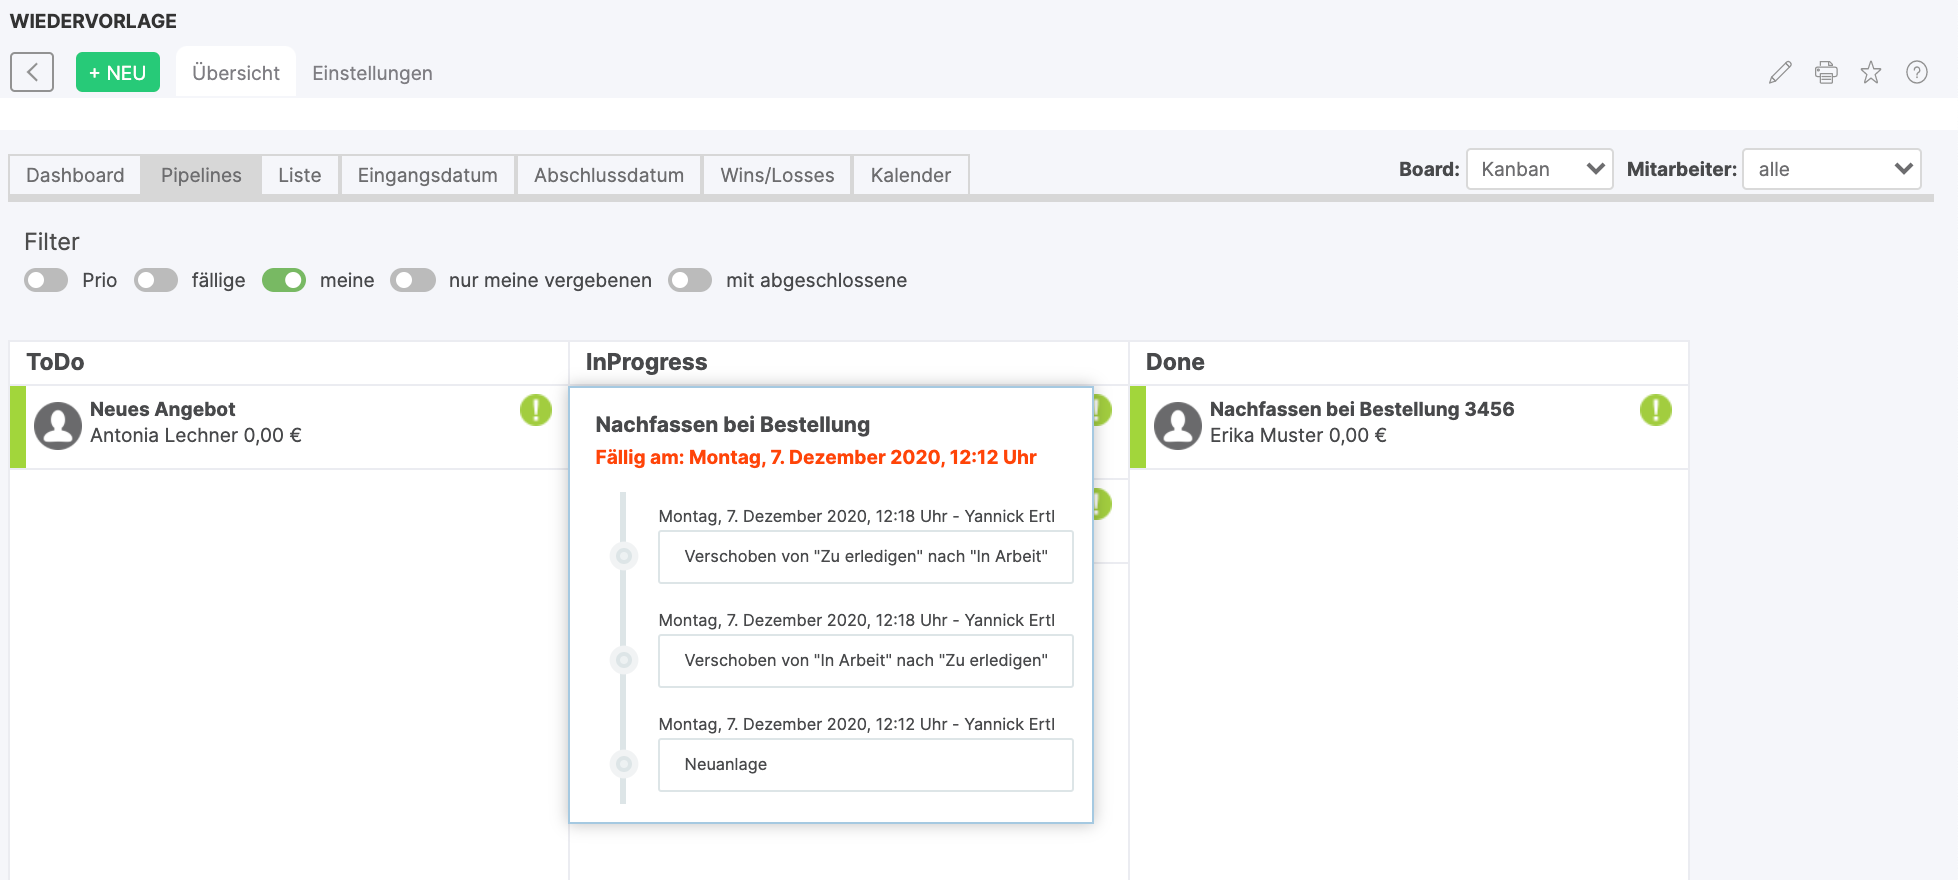Open the Einstellungen link
The height and width of the screenshot is (880, 1958).
tap(372, 73)
